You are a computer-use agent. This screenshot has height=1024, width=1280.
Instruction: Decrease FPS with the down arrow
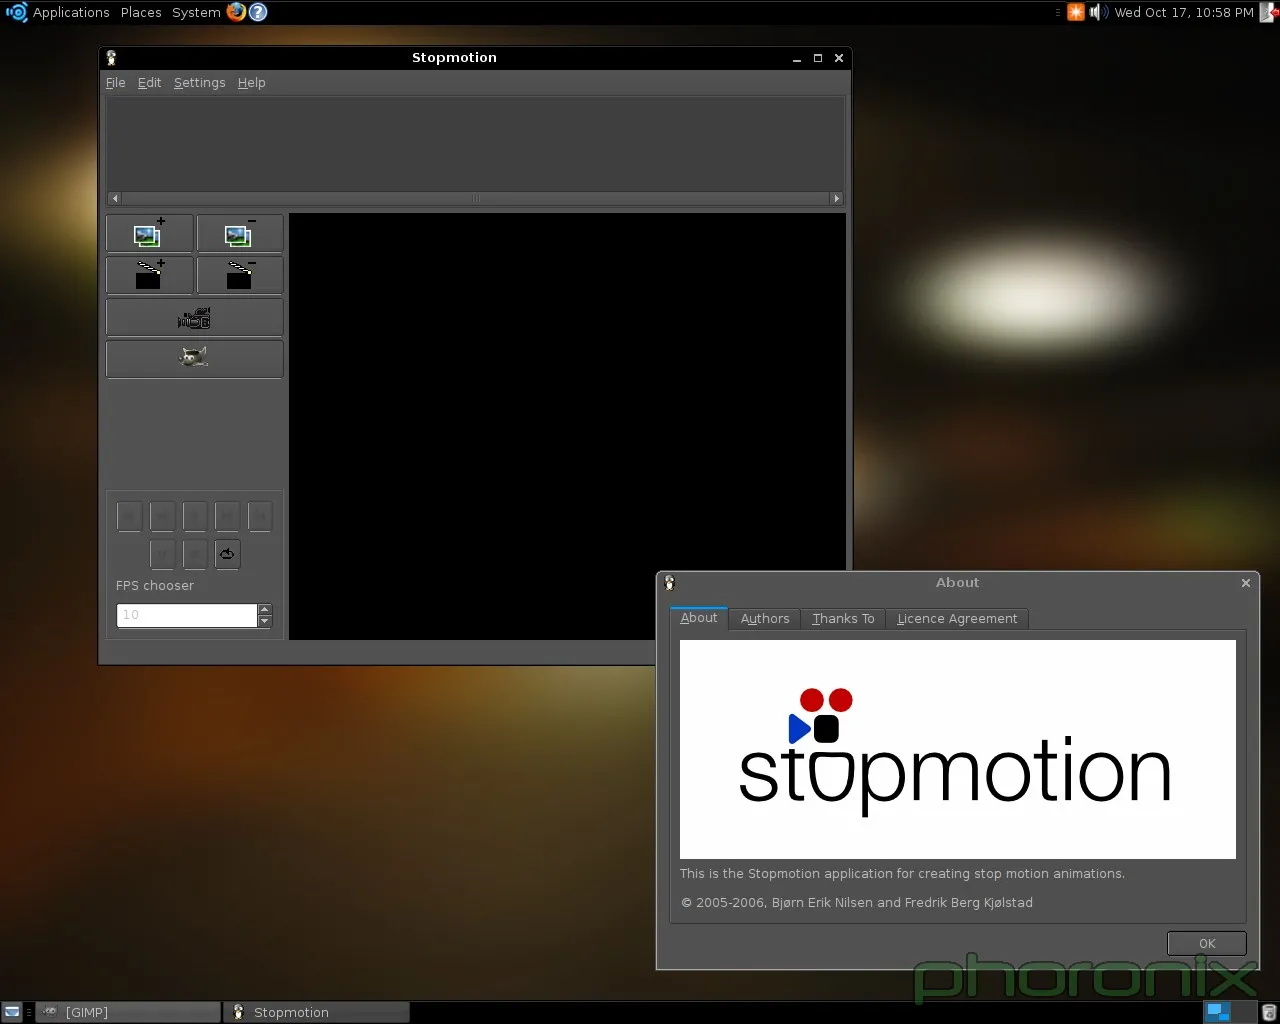pos(265,621)
